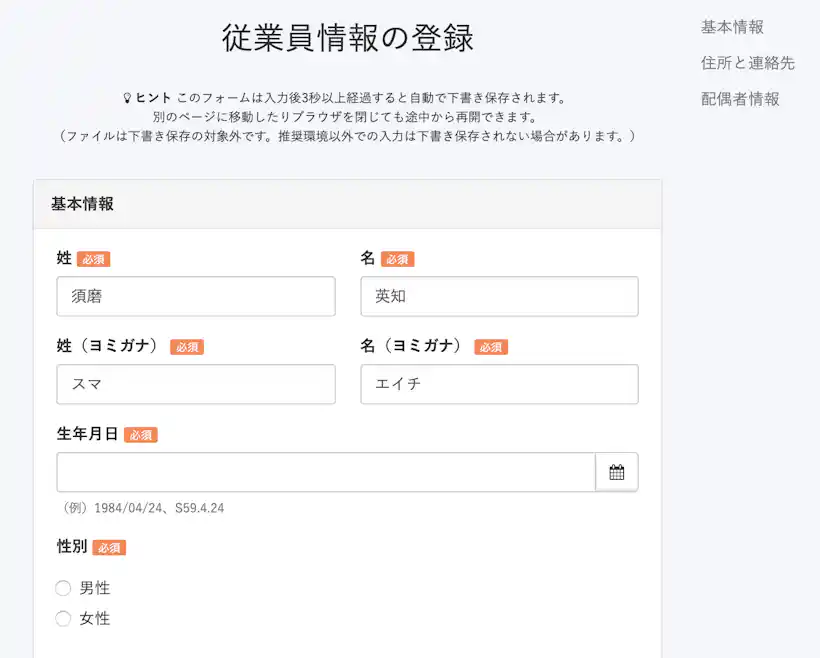Open the 住所と連絡先 sidebar link
Viewport: 820px width, 658px height.
tap(746, 62)
